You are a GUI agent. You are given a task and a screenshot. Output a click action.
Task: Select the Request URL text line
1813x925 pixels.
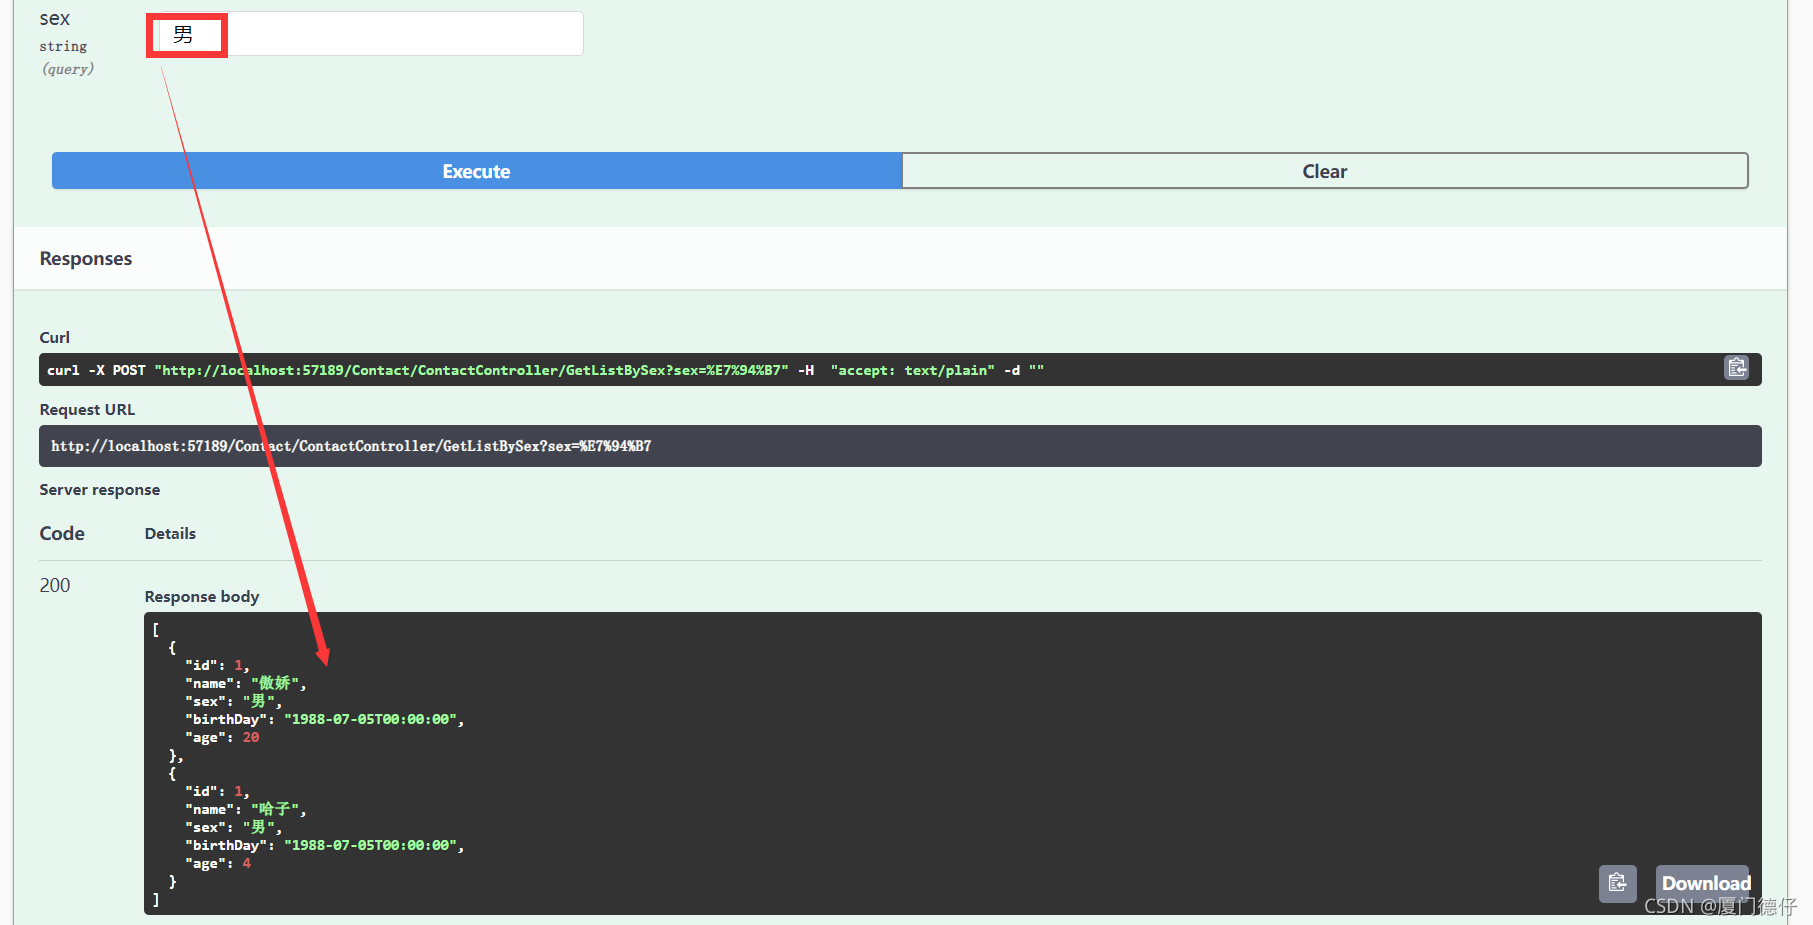(351, 446)
